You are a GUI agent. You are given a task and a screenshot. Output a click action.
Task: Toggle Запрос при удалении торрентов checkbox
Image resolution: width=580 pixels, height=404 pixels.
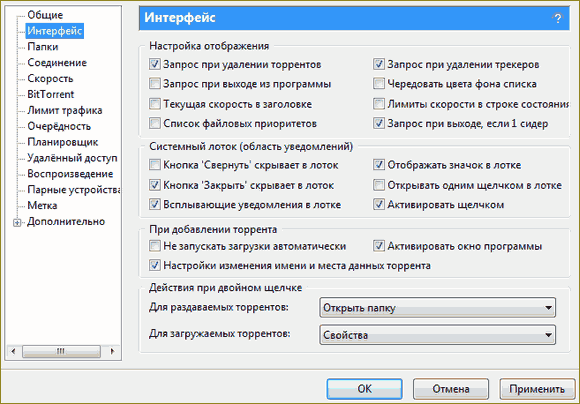coord(155,64)
